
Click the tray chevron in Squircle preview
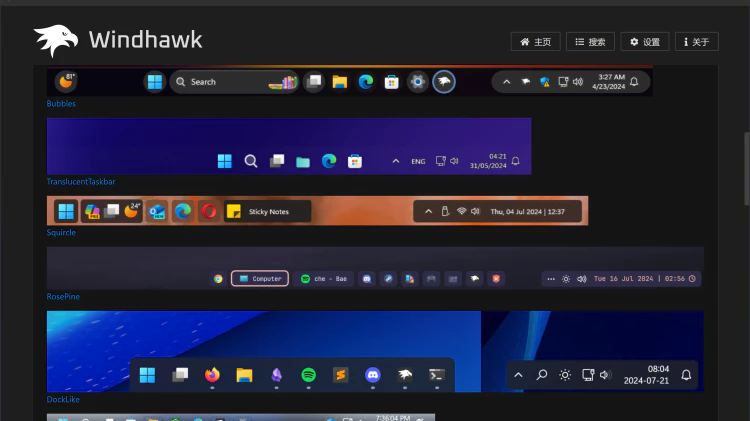coord(429,211)
